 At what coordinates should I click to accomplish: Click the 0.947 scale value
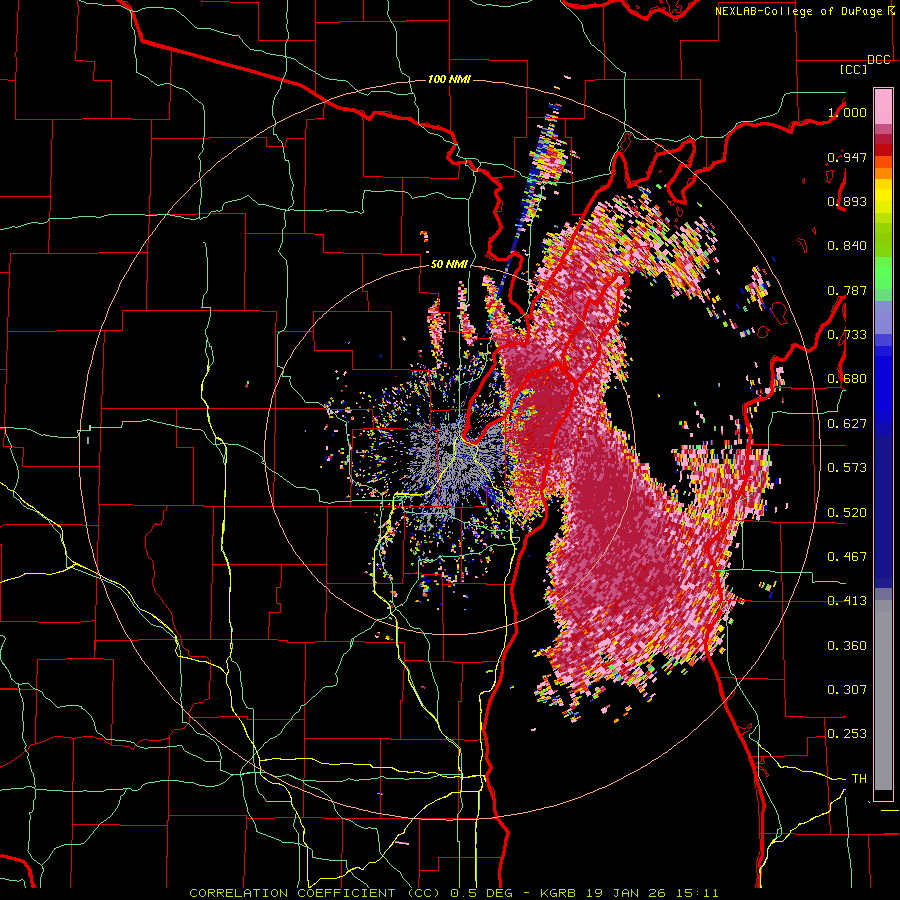[x=847, y=157]
